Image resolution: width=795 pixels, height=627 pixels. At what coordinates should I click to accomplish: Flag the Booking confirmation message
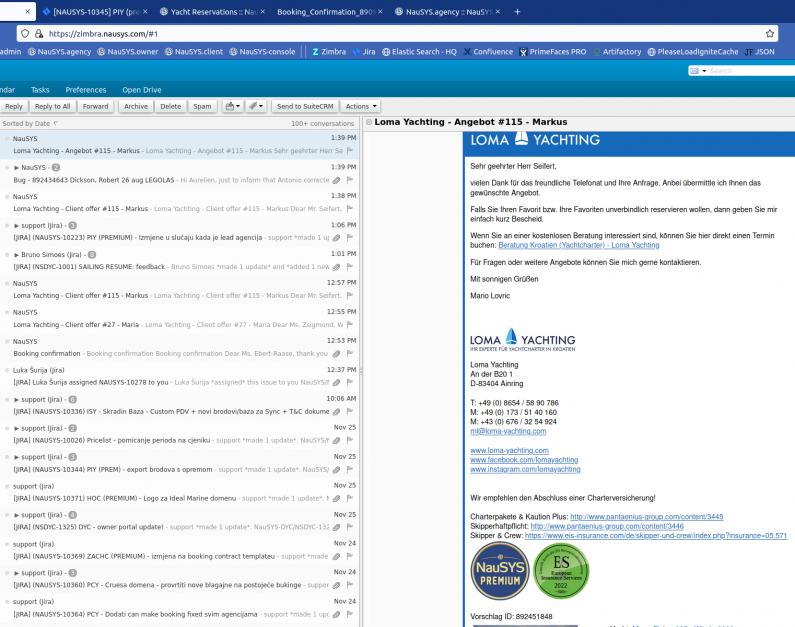tap(350, 353)
